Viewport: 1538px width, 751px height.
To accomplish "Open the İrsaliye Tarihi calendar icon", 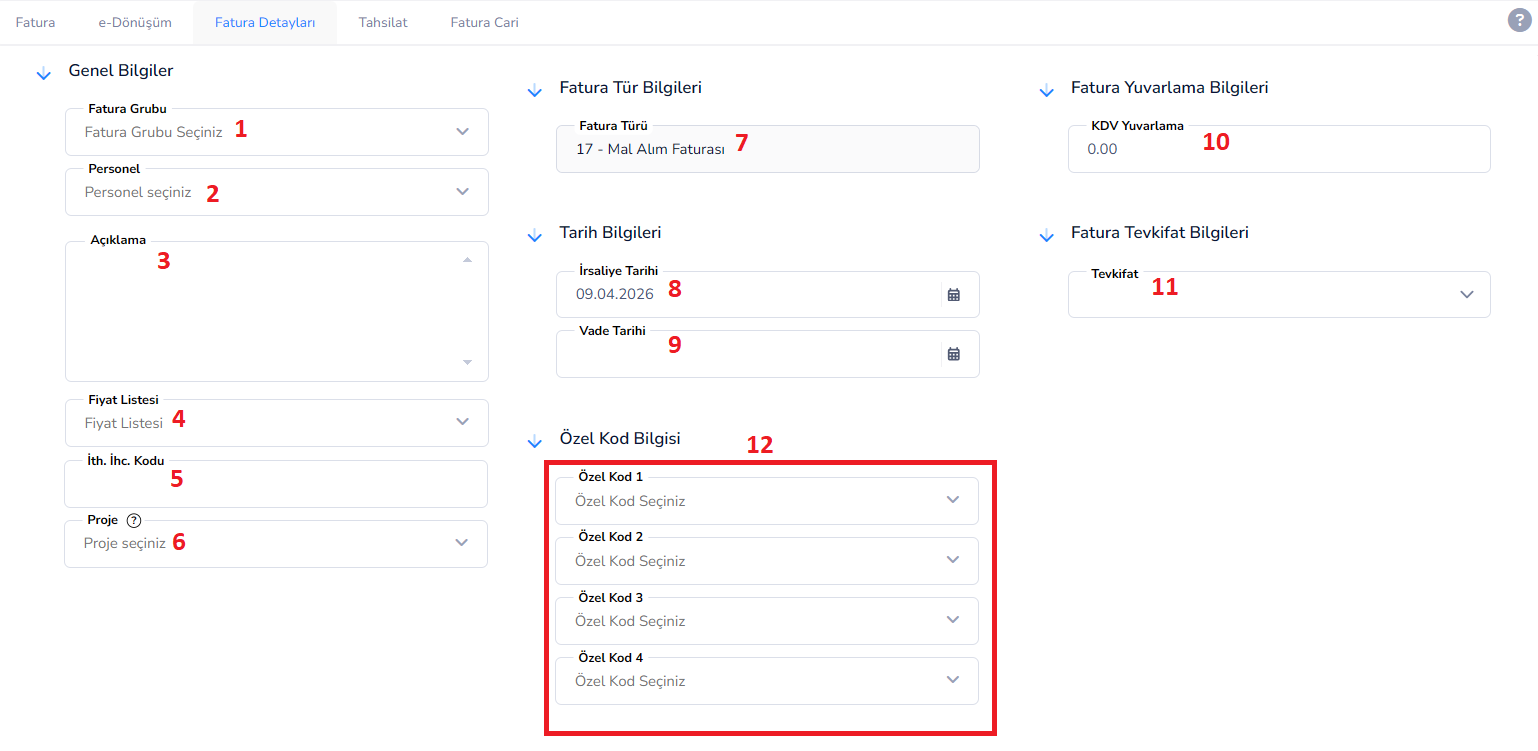I will (954, 295).
